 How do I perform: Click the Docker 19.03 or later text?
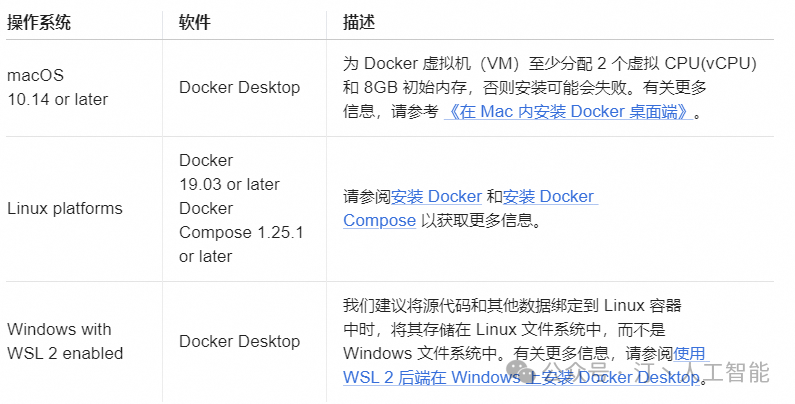pos(229,172)
